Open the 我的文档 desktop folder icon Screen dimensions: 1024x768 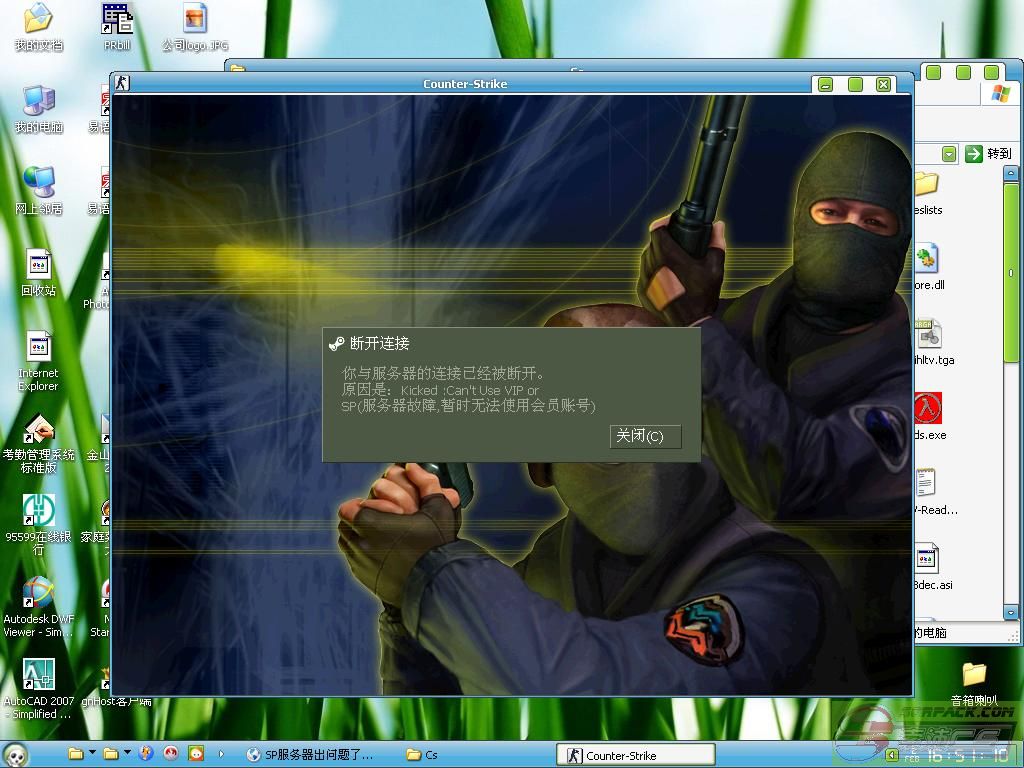[x=38, y=19]
